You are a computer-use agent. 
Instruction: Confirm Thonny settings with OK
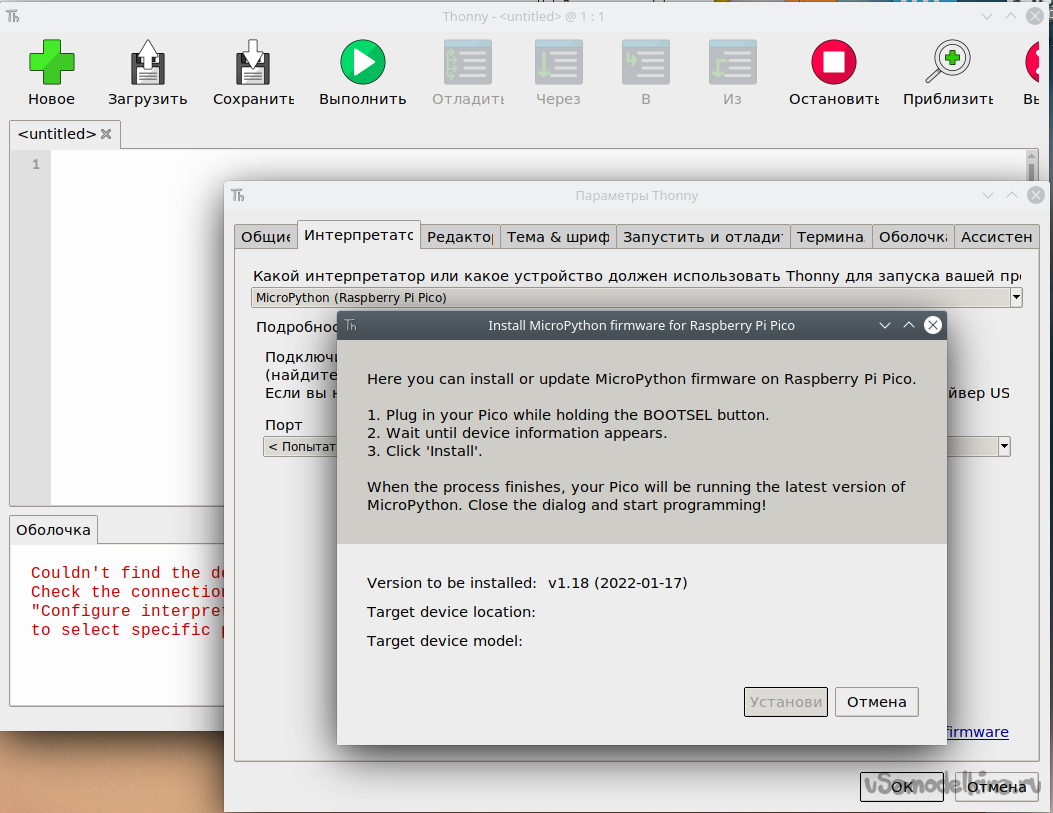(902, 787)
